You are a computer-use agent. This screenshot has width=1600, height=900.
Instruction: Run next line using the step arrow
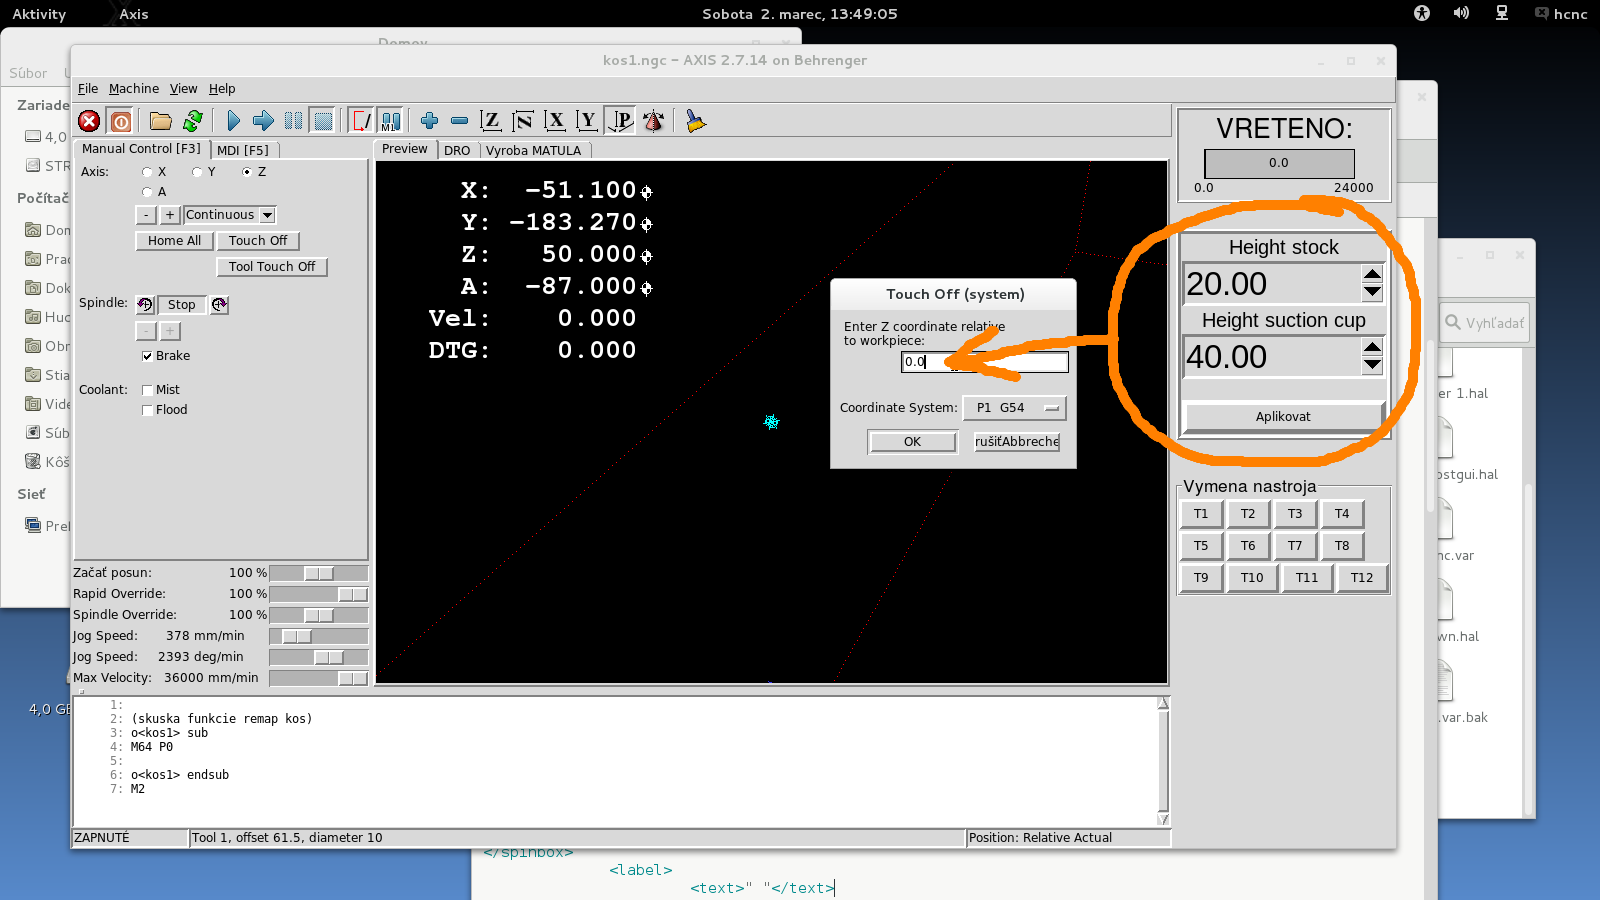(x=263, y=121)
